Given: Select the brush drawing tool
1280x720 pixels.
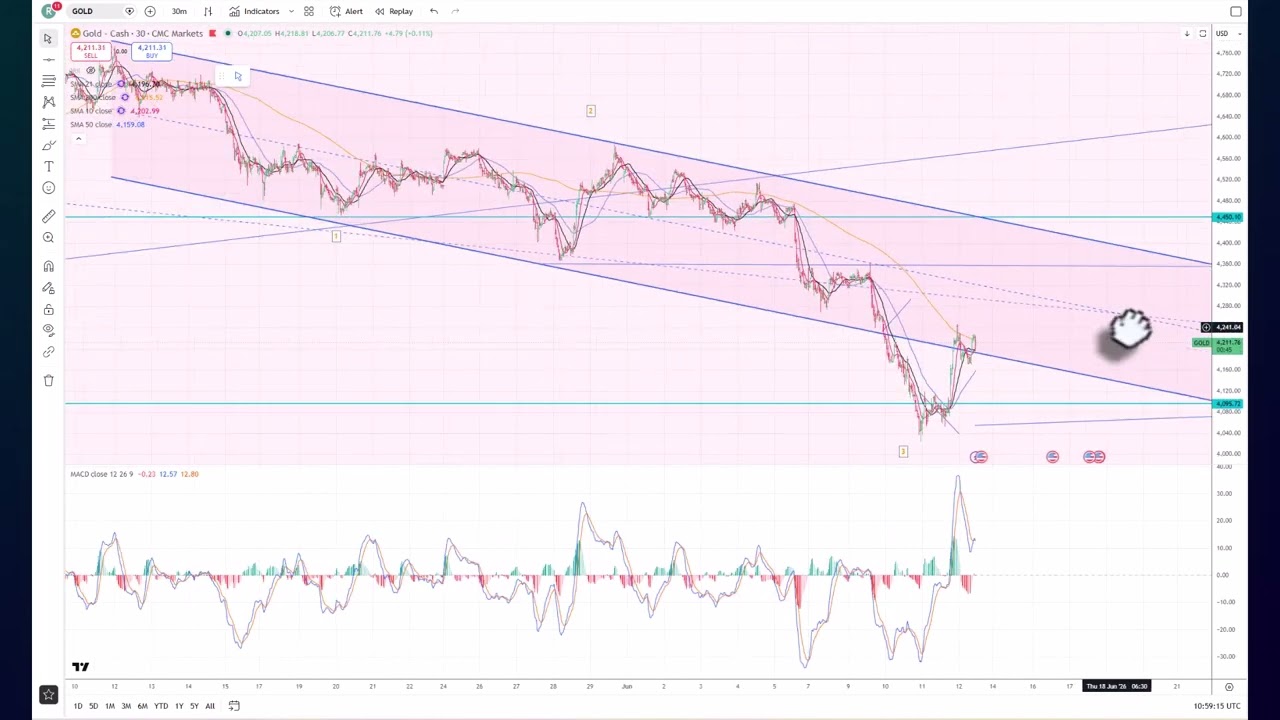Looking at the screenshot, I should point(48,145).
